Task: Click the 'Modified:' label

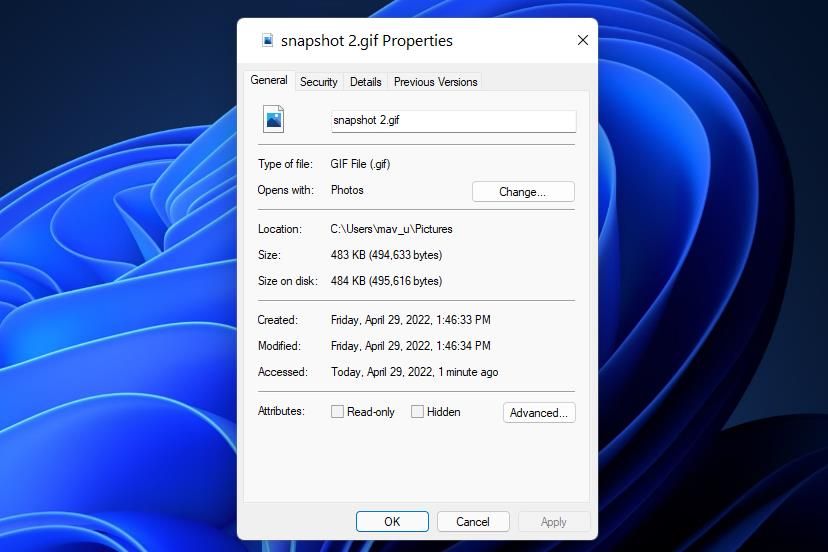Action: click(279, 345)
